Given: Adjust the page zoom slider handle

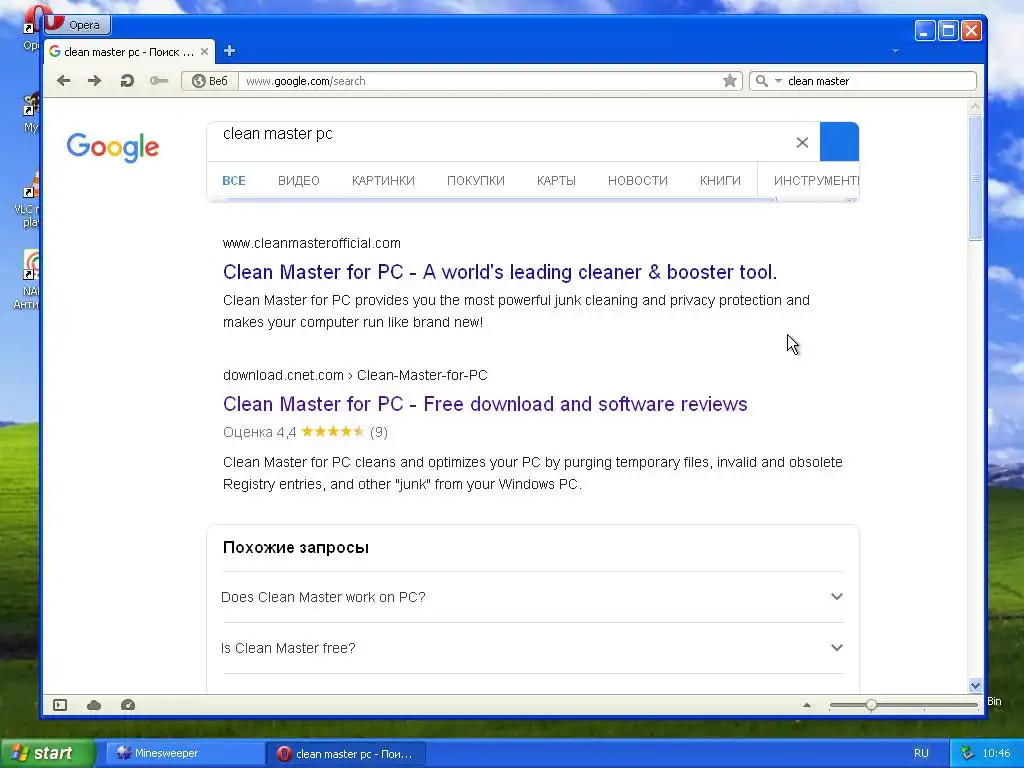Looking at the screenshot, I should (x=871, y=705).
